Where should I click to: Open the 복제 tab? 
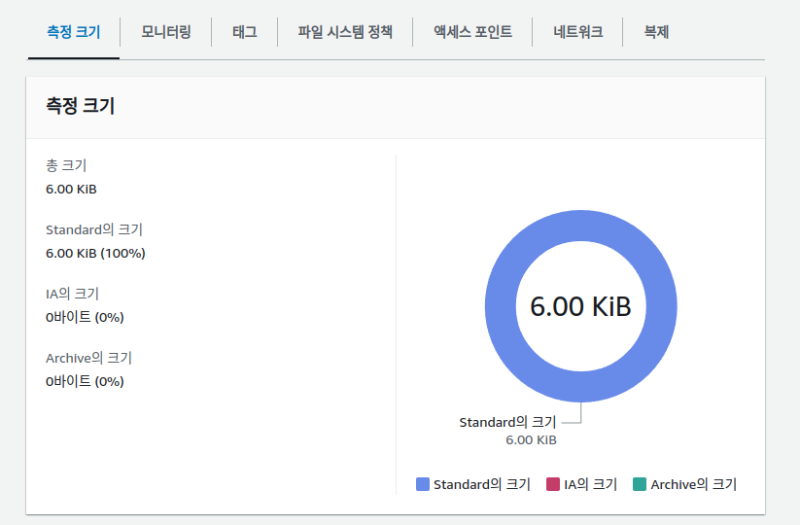pos(656,32)
